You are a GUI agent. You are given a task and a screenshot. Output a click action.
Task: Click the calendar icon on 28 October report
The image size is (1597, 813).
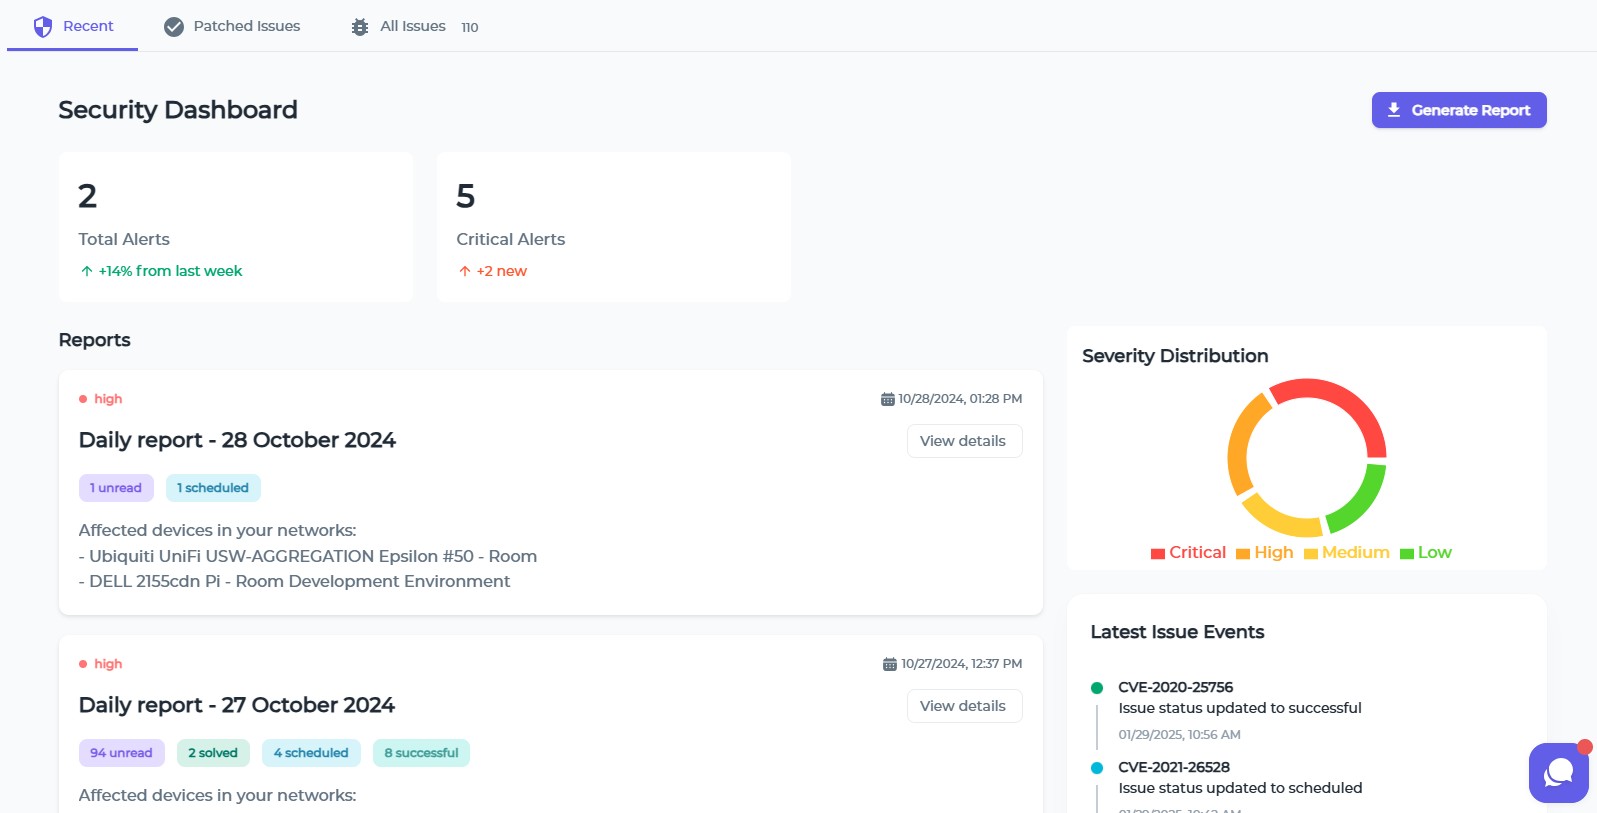pyautogui.click(x=887, y=399)
